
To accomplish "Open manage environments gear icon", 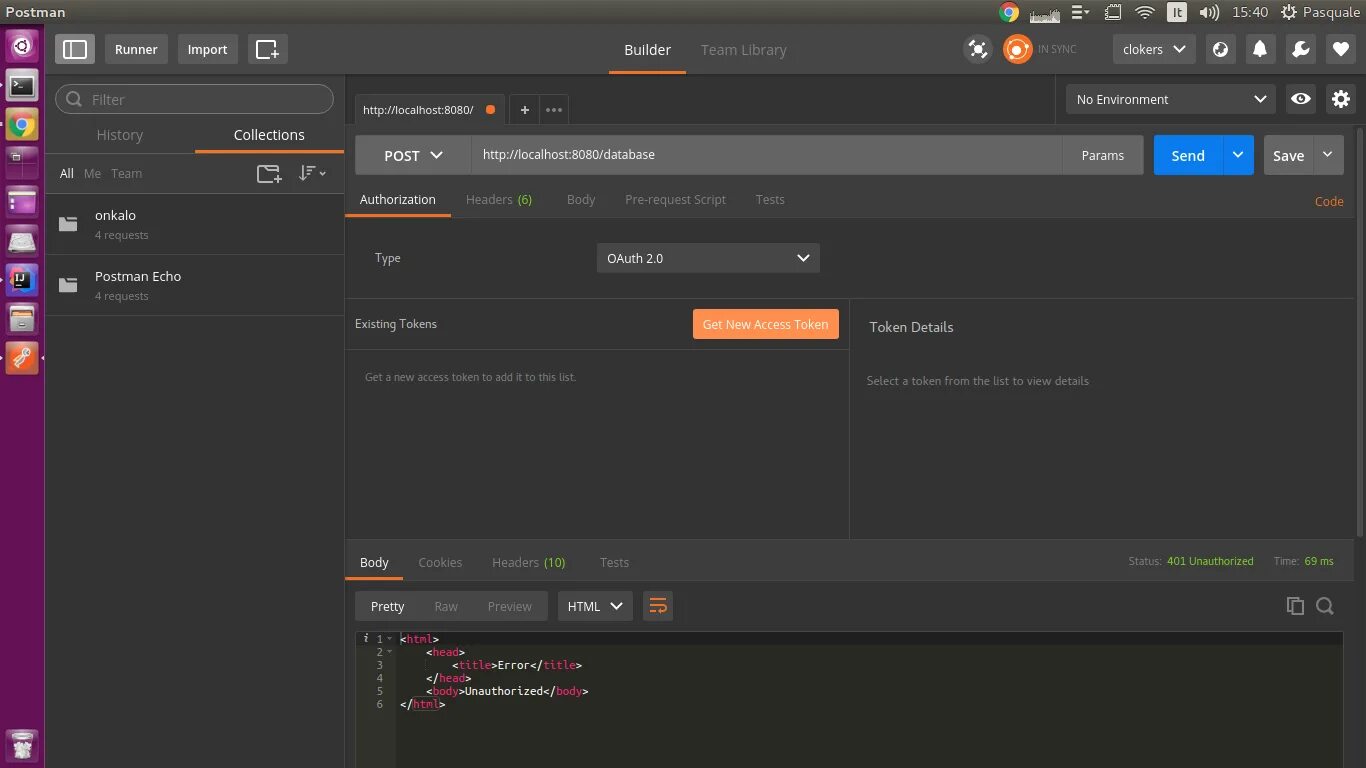I will [x=1341, y=99].
